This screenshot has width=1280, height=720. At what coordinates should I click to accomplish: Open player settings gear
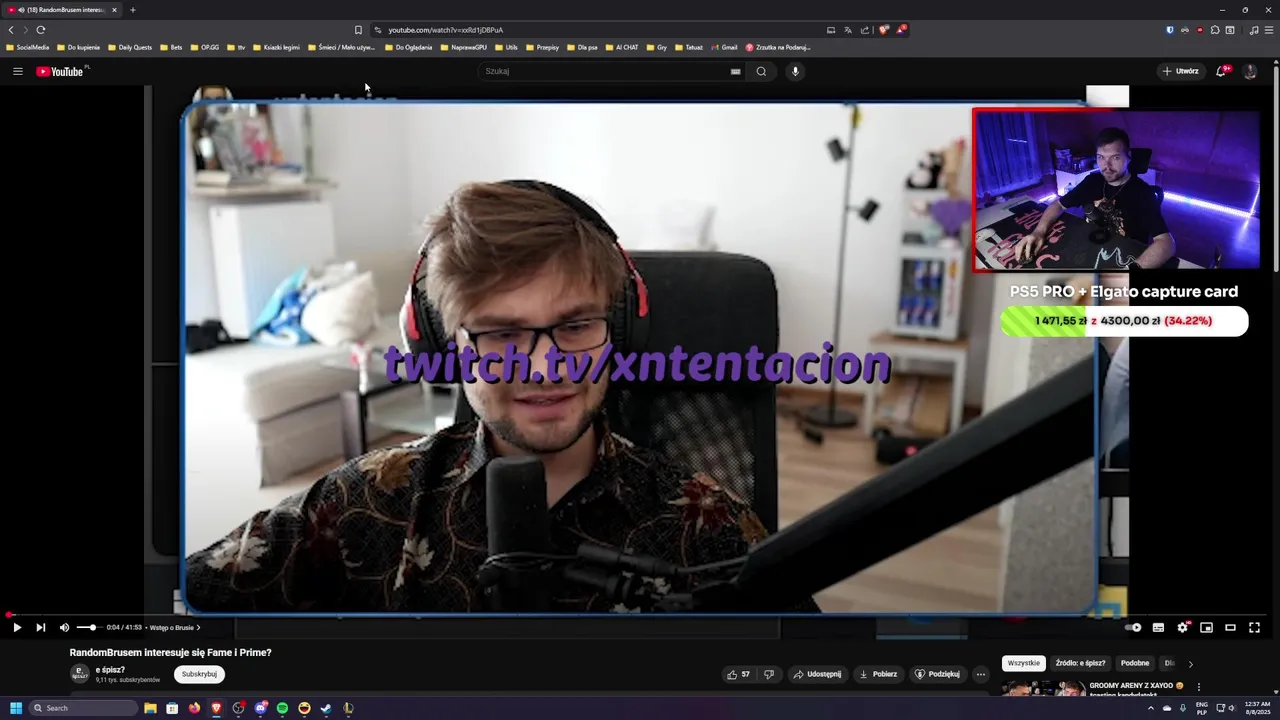[x=1182, y=627]
